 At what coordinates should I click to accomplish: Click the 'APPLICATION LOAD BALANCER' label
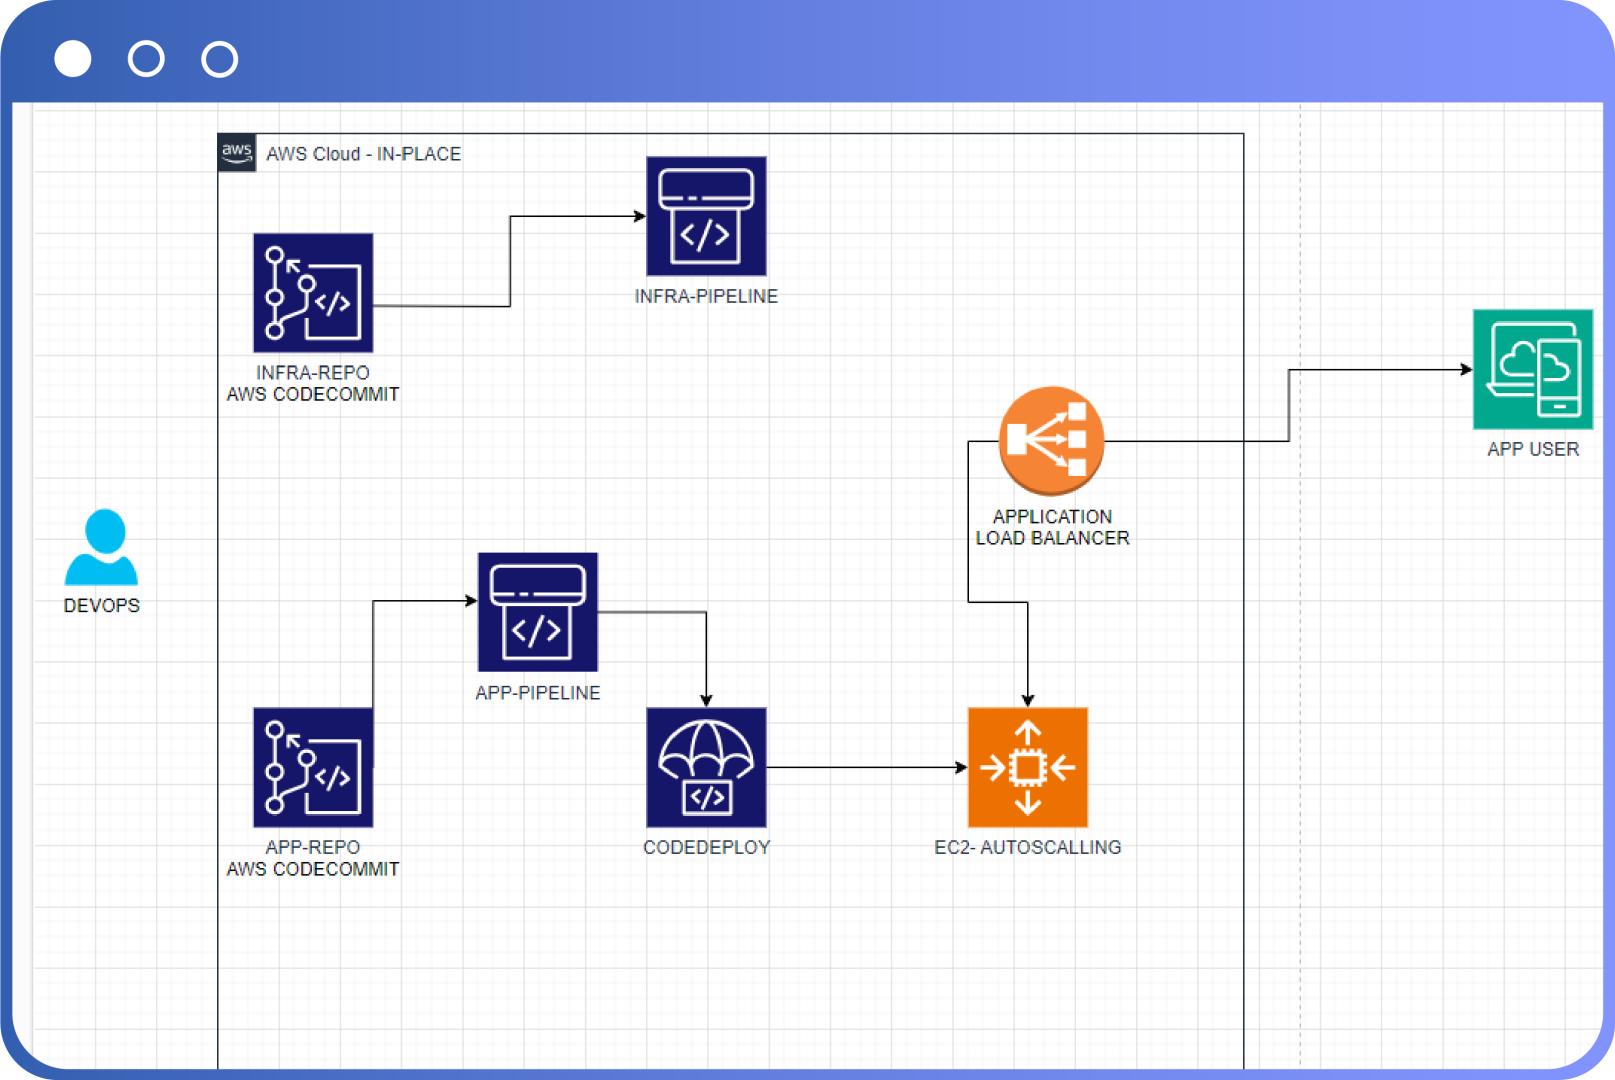point(1052,527)
